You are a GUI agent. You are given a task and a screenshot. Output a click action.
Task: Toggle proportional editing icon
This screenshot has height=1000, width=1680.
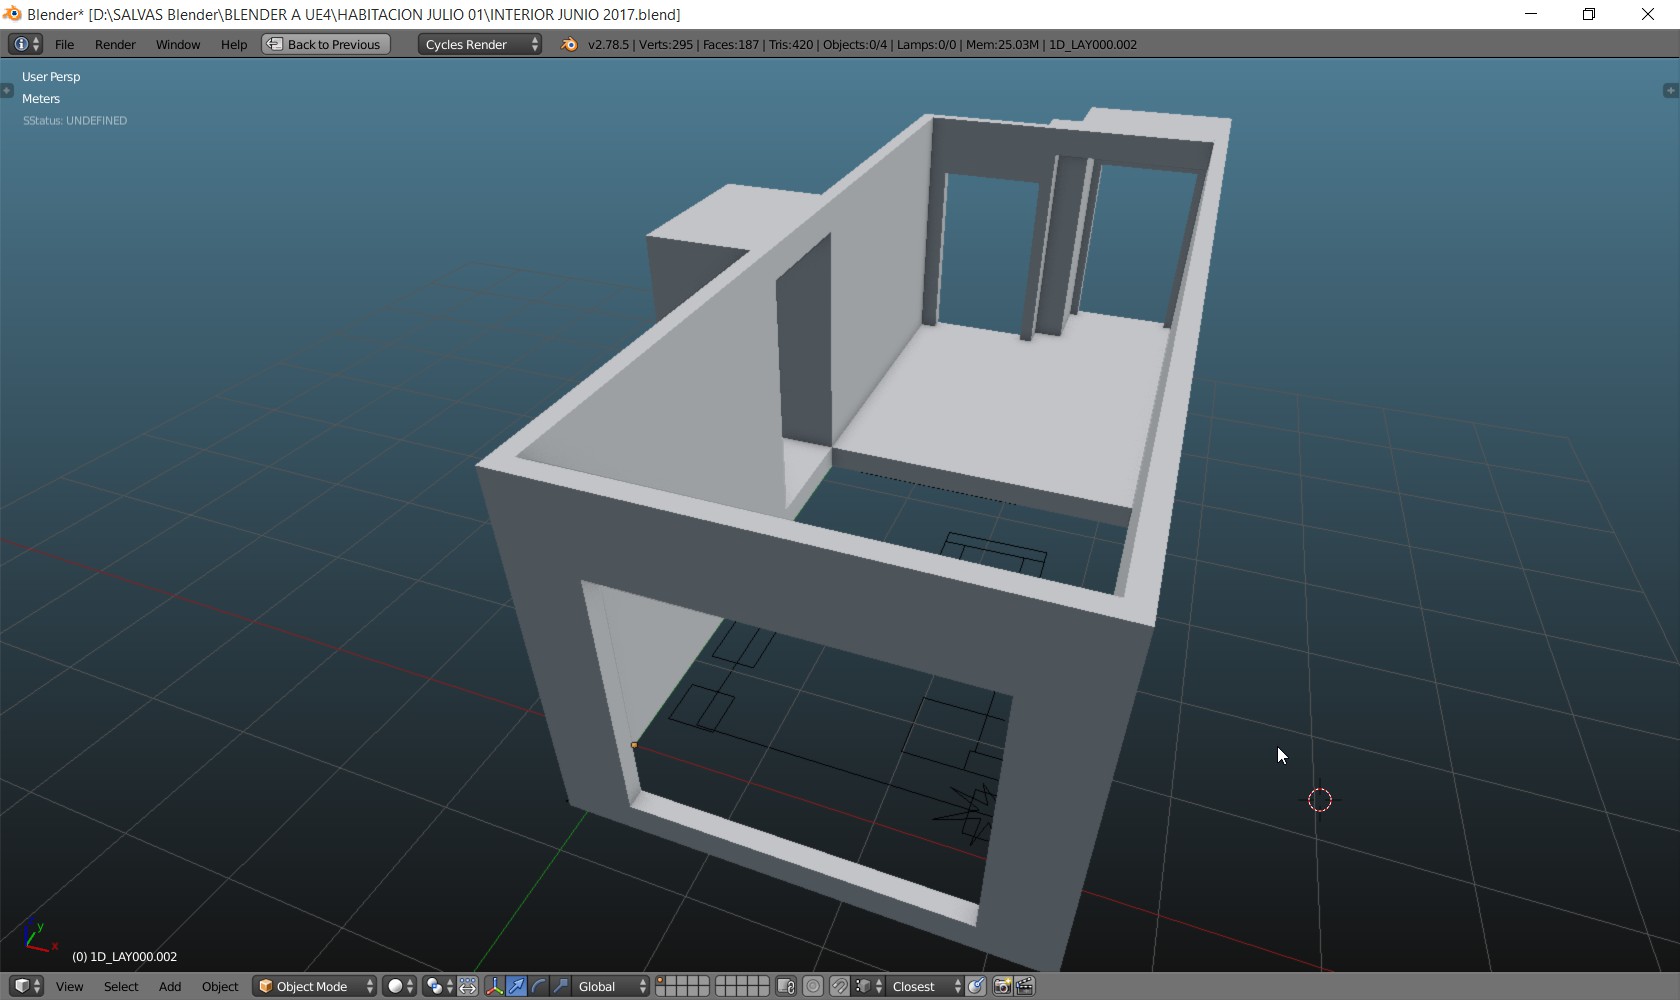click(813, 986)
